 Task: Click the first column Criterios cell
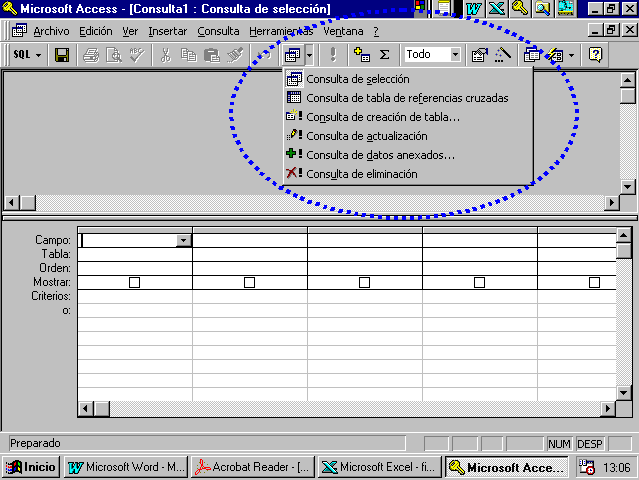tap(135, 296)
